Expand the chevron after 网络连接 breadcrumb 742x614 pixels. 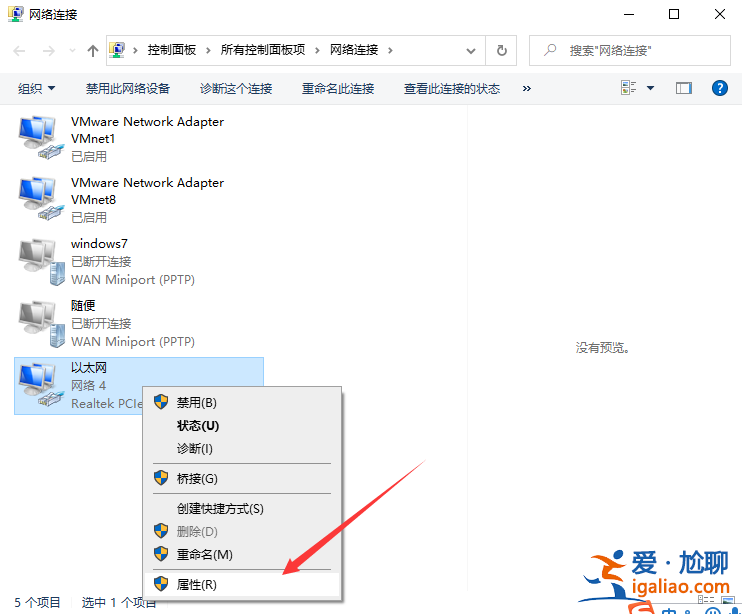click(x=390, y=51)
